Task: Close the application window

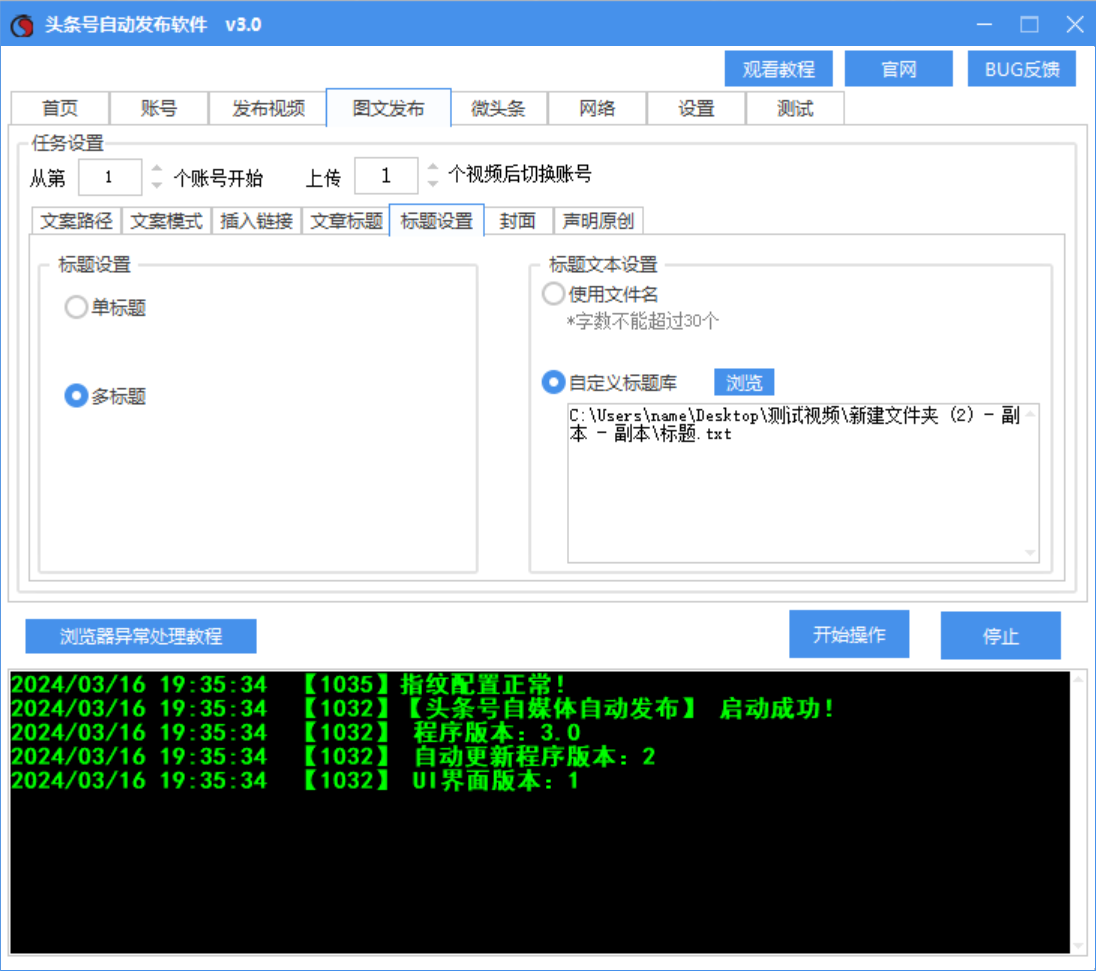Action: point(1075,24)
